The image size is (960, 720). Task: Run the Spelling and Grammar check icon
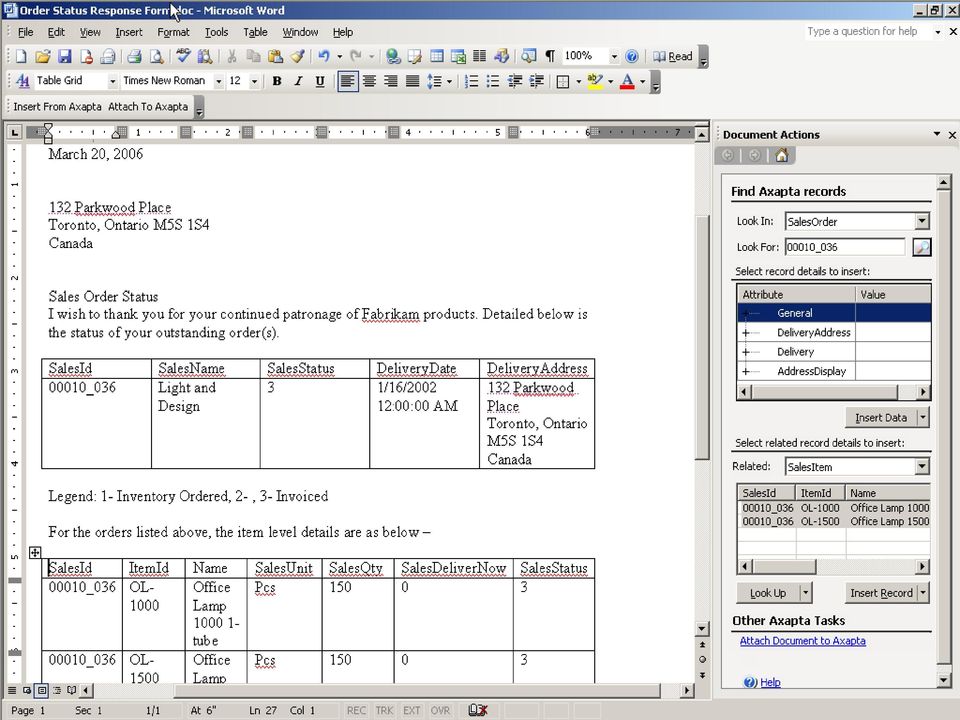pos(182,56)
